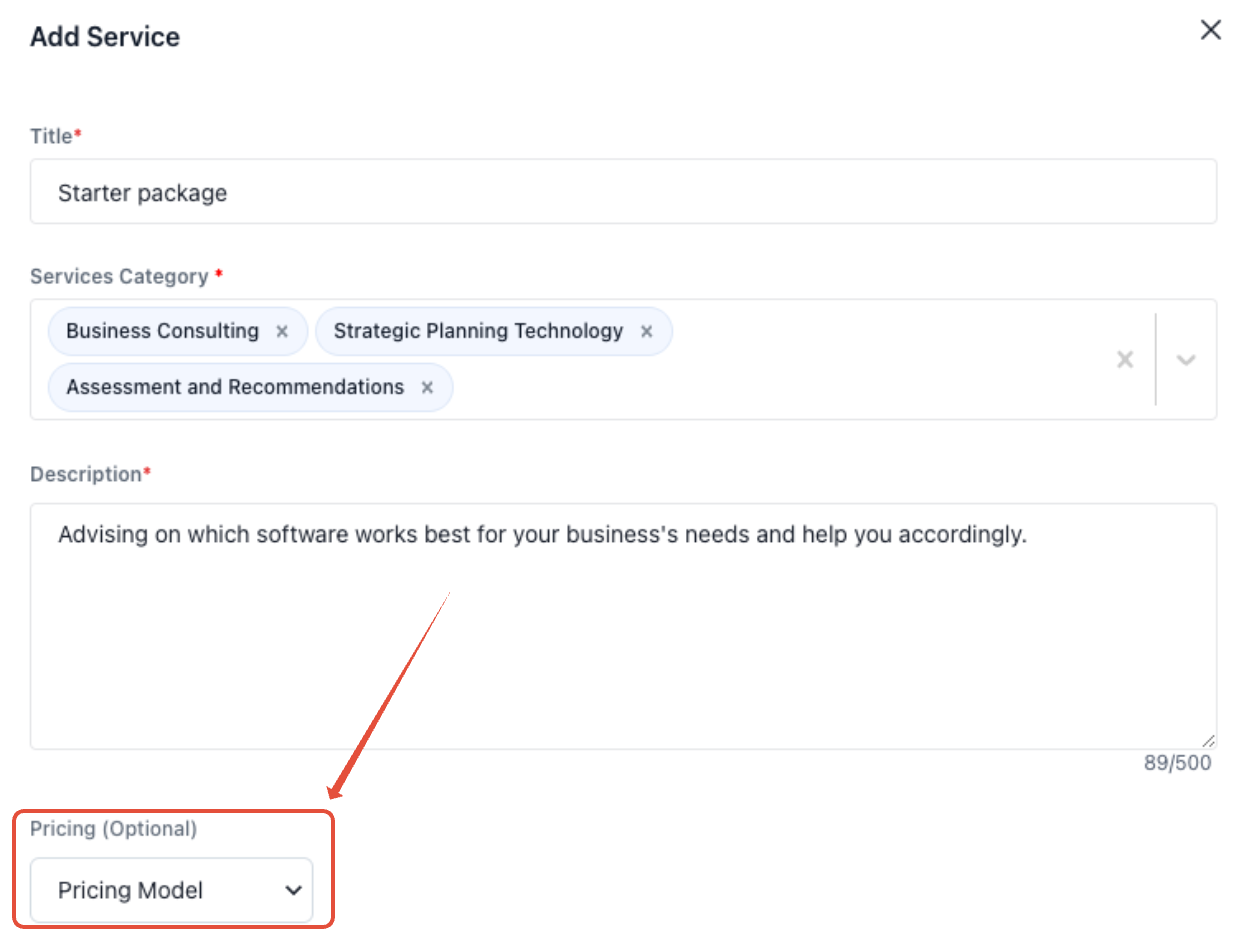Image resolution: width=1249 pixels, height=938 pixels.
Task: Click the Assessment and Recommendations chip label
Action: [x=235, y=387]
